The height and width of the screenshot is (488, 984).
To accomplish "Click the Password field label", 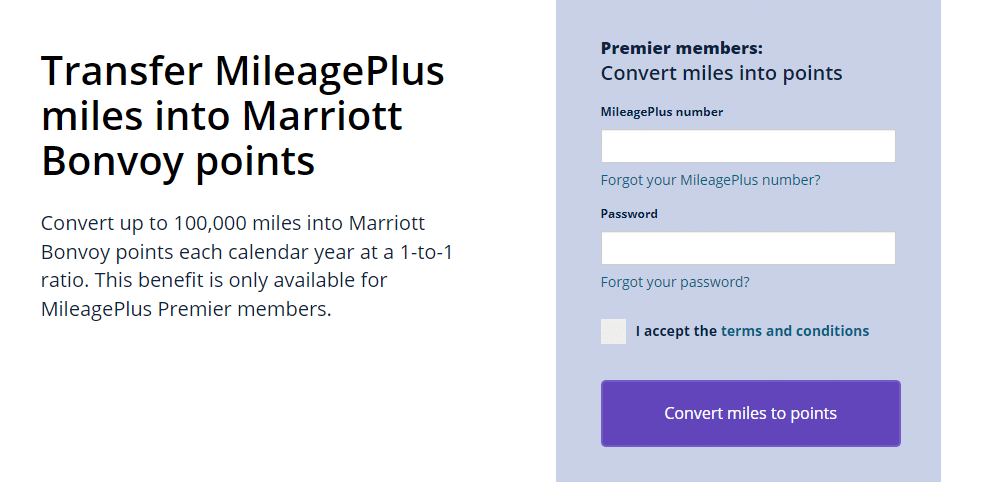I will 629,214.
